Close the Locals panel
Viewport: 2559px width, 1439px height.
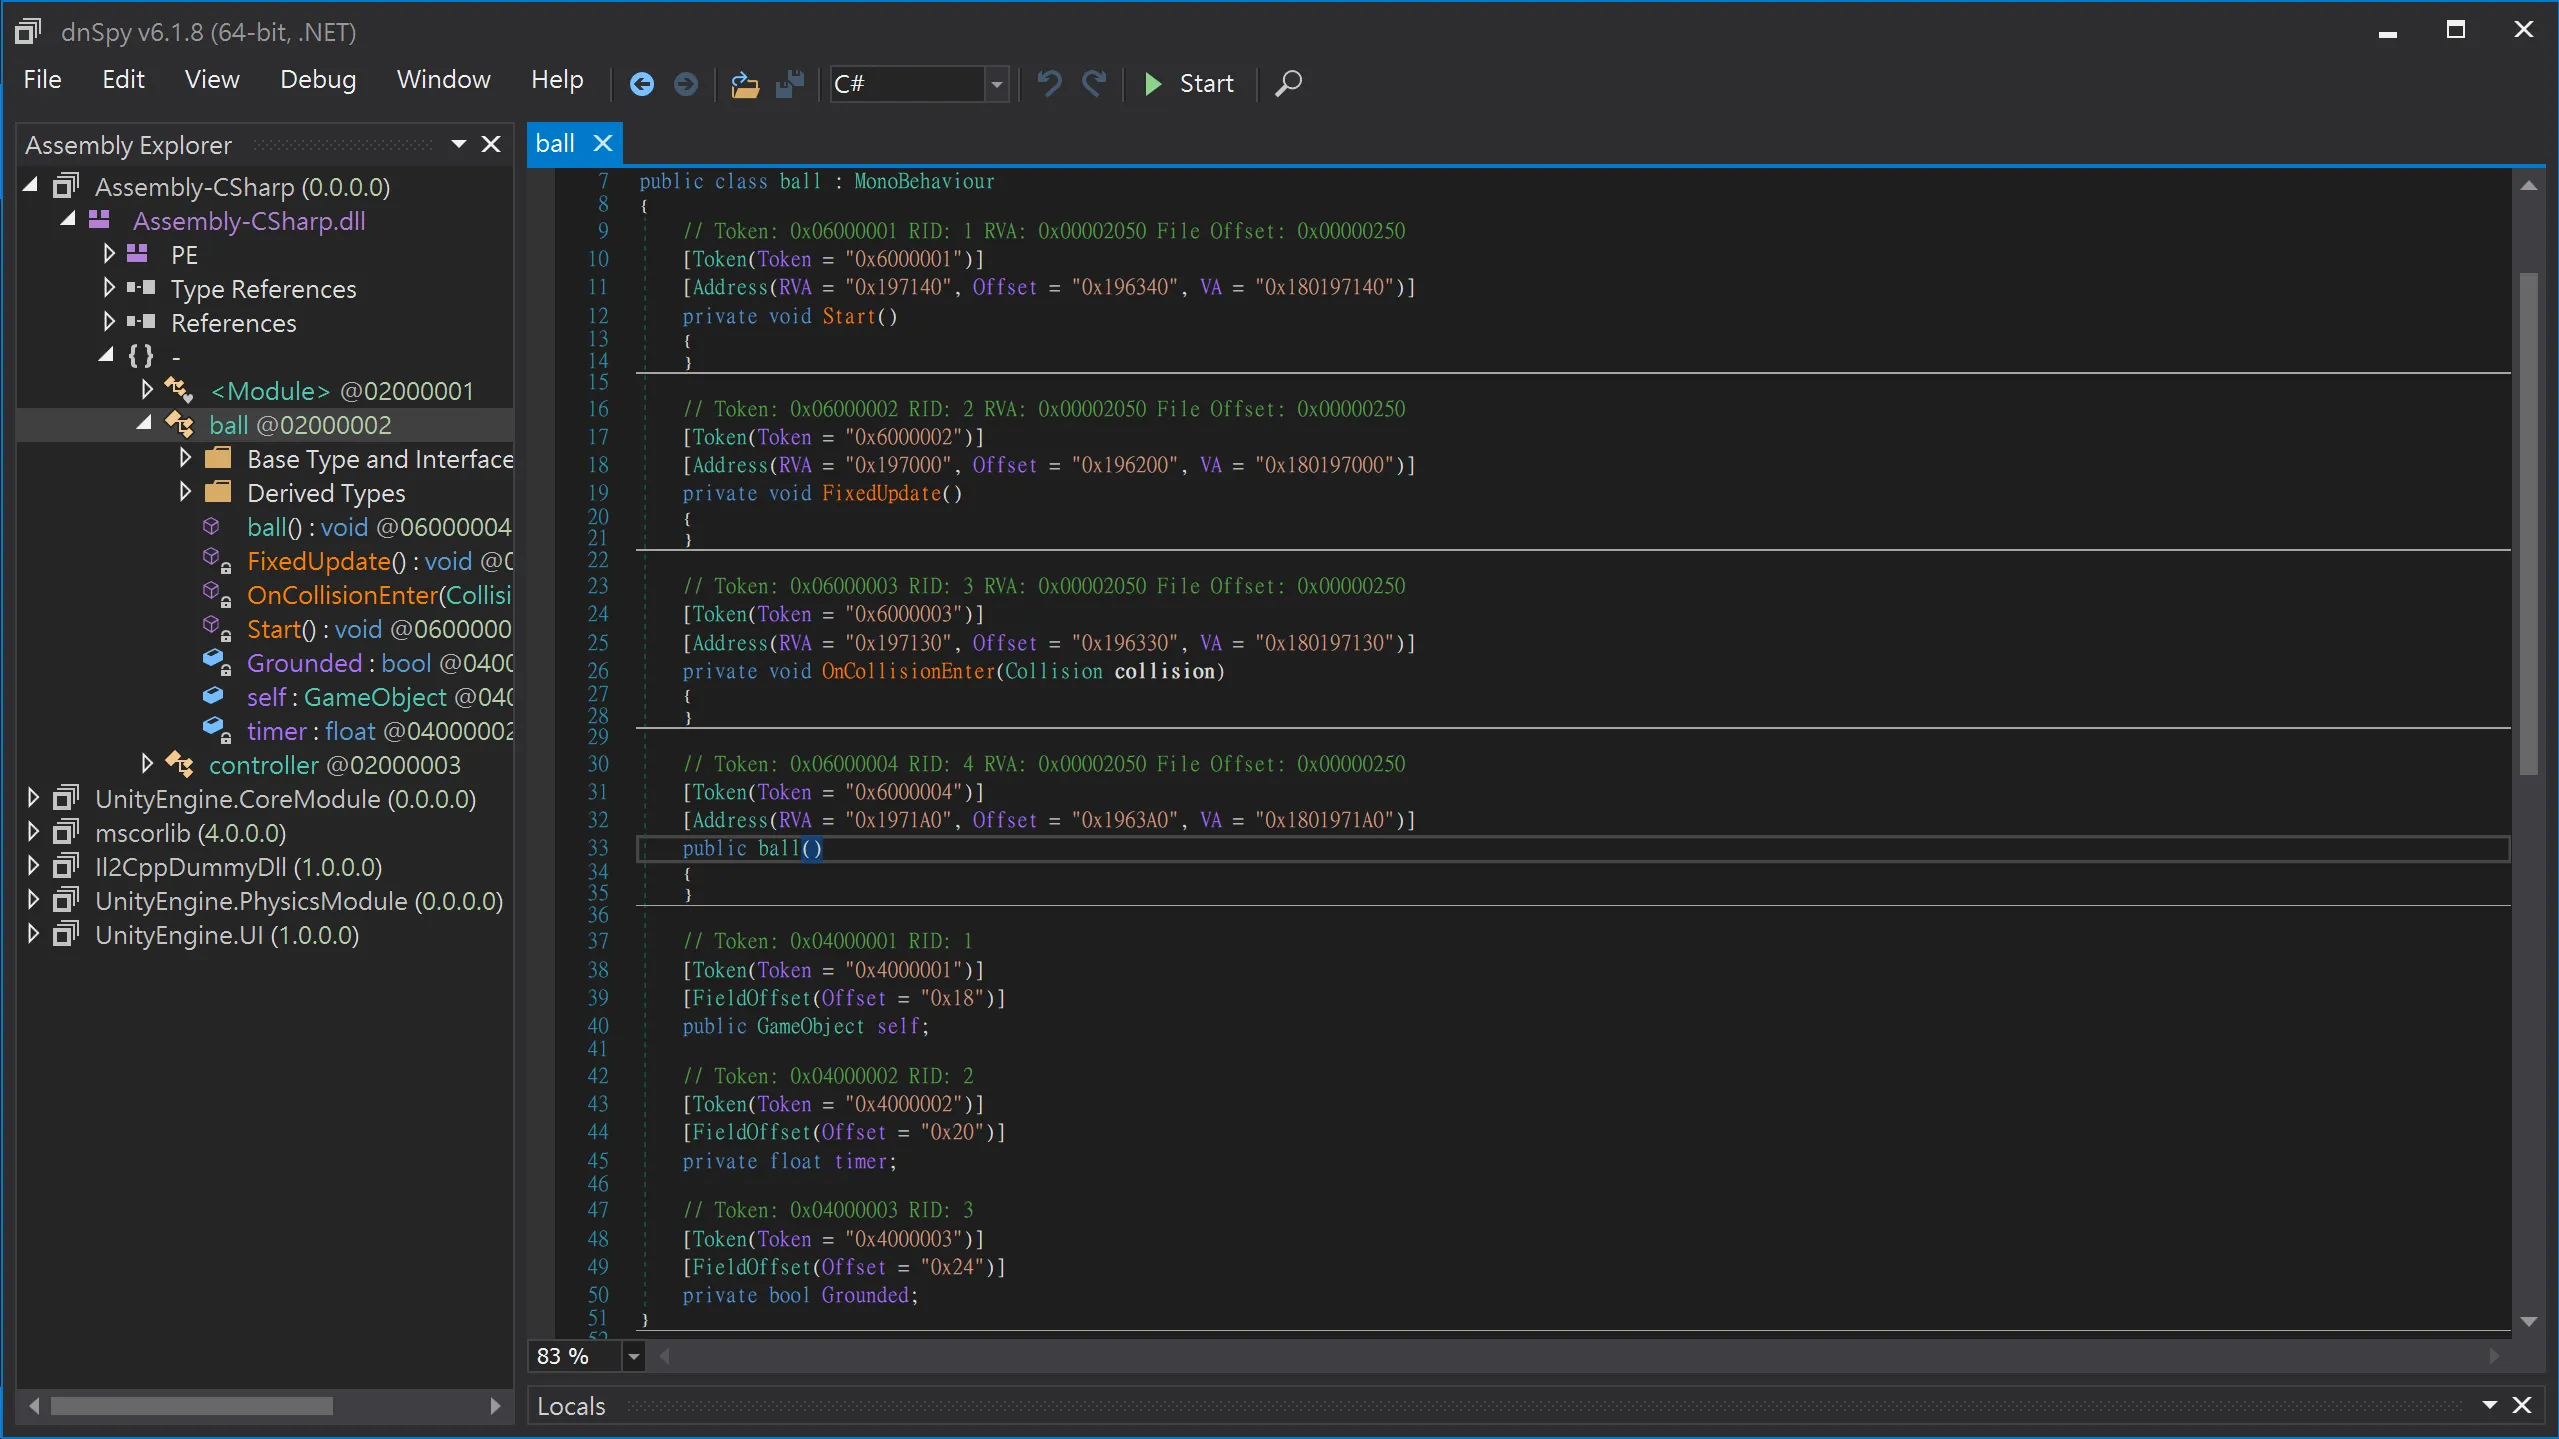2522,1406
